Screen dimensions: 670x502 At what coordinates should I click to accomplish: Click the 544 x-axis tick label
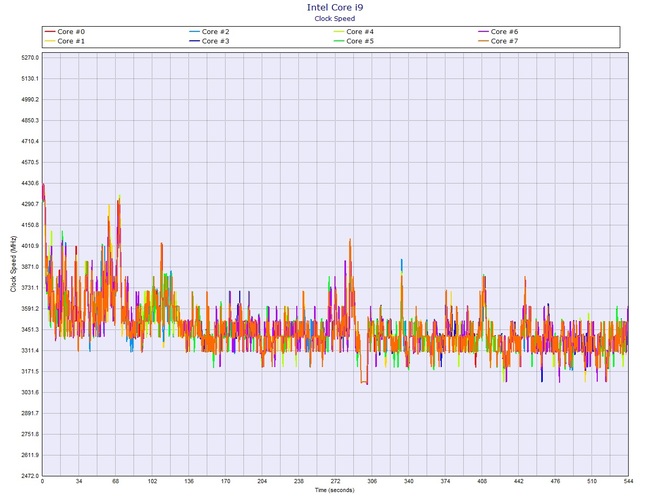click(628, 481)
